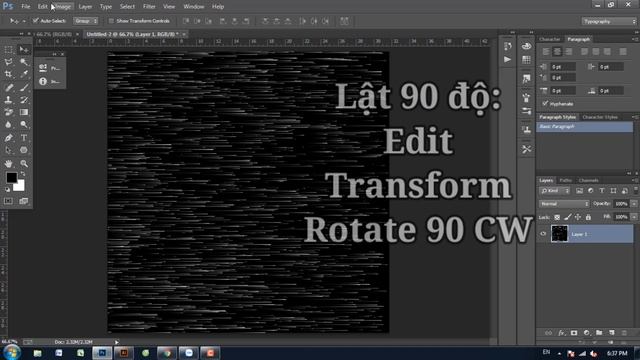The width and height of the screenshot is (640, 360).
Task: Select the Blur tool
Action: (x=8, y=124)
